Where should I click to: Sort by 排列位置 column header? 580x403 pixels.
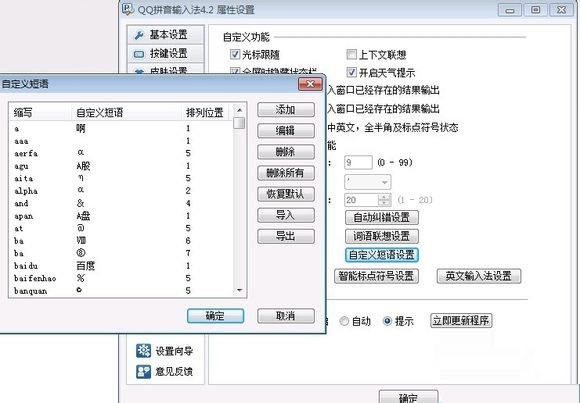(x=206, y=112)
